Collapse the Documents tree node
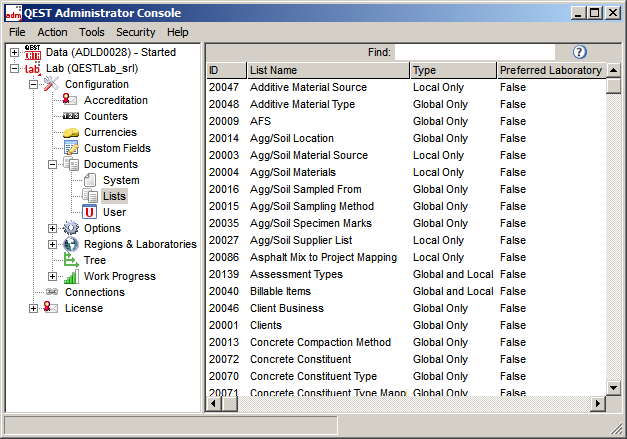The image size is (627, 439). [x=52, y=164]
